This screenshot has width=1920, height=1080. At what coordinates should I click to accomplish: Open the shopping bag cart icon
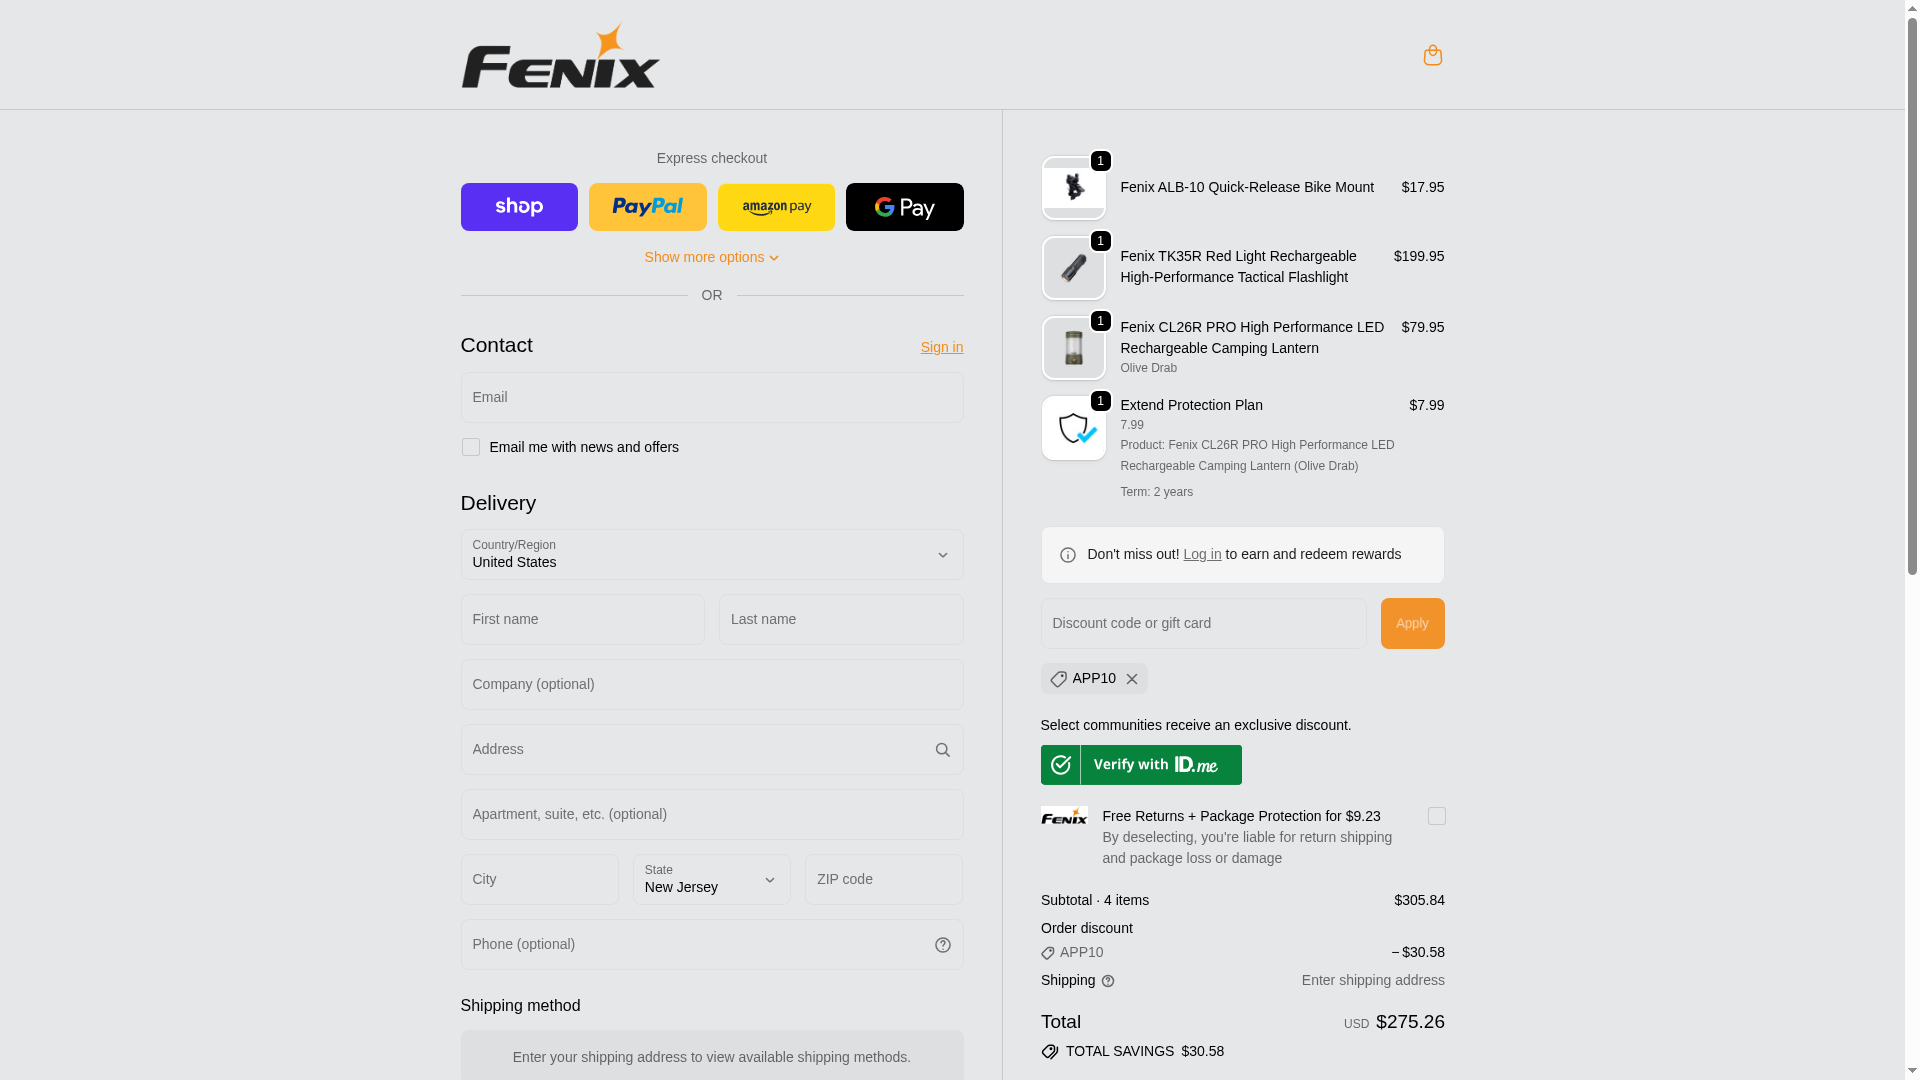[x=1432, y=55]
